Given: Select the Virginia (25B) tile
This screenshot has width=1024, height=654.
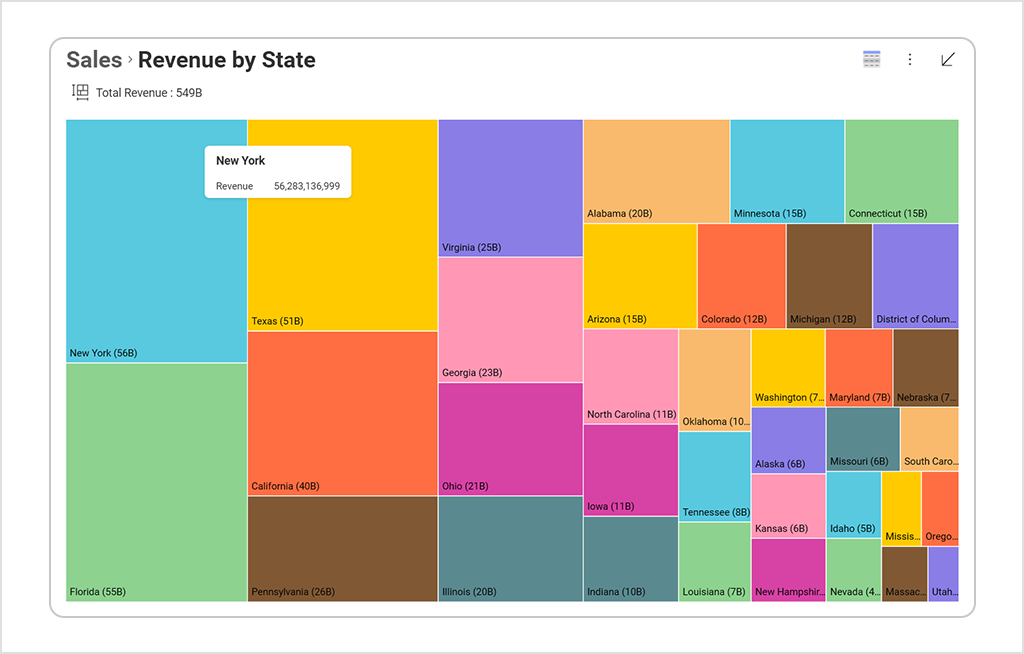Looking at the screenshot, I should (x=508, y=185).
